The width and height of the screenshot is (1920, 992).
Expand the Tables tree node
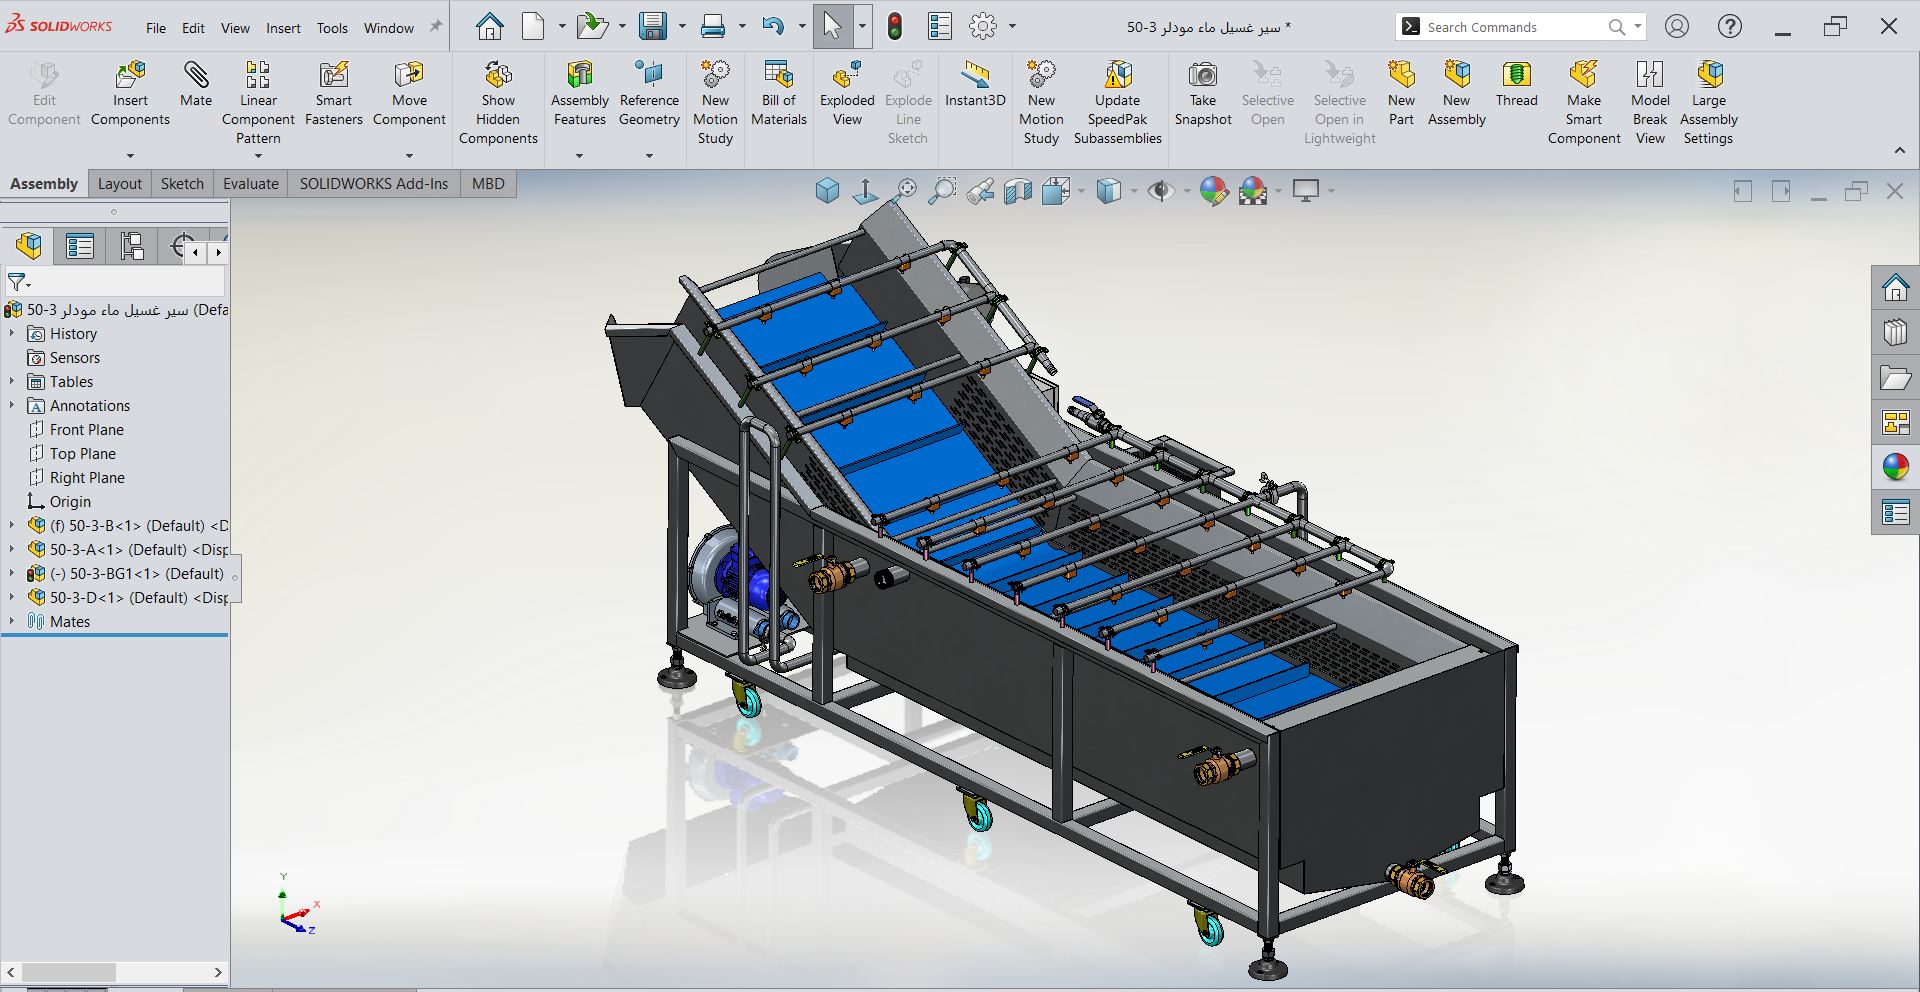click(12, 381)
